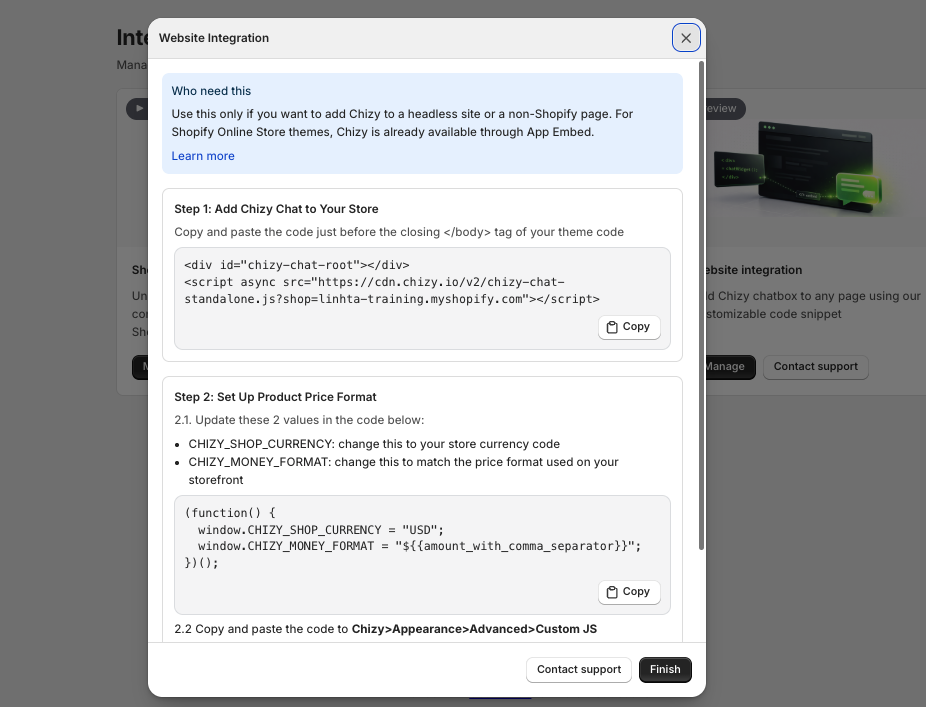Copy the Step 2 price format code
926x707 pixels.
pyautogui.click(x=629, y=592)
